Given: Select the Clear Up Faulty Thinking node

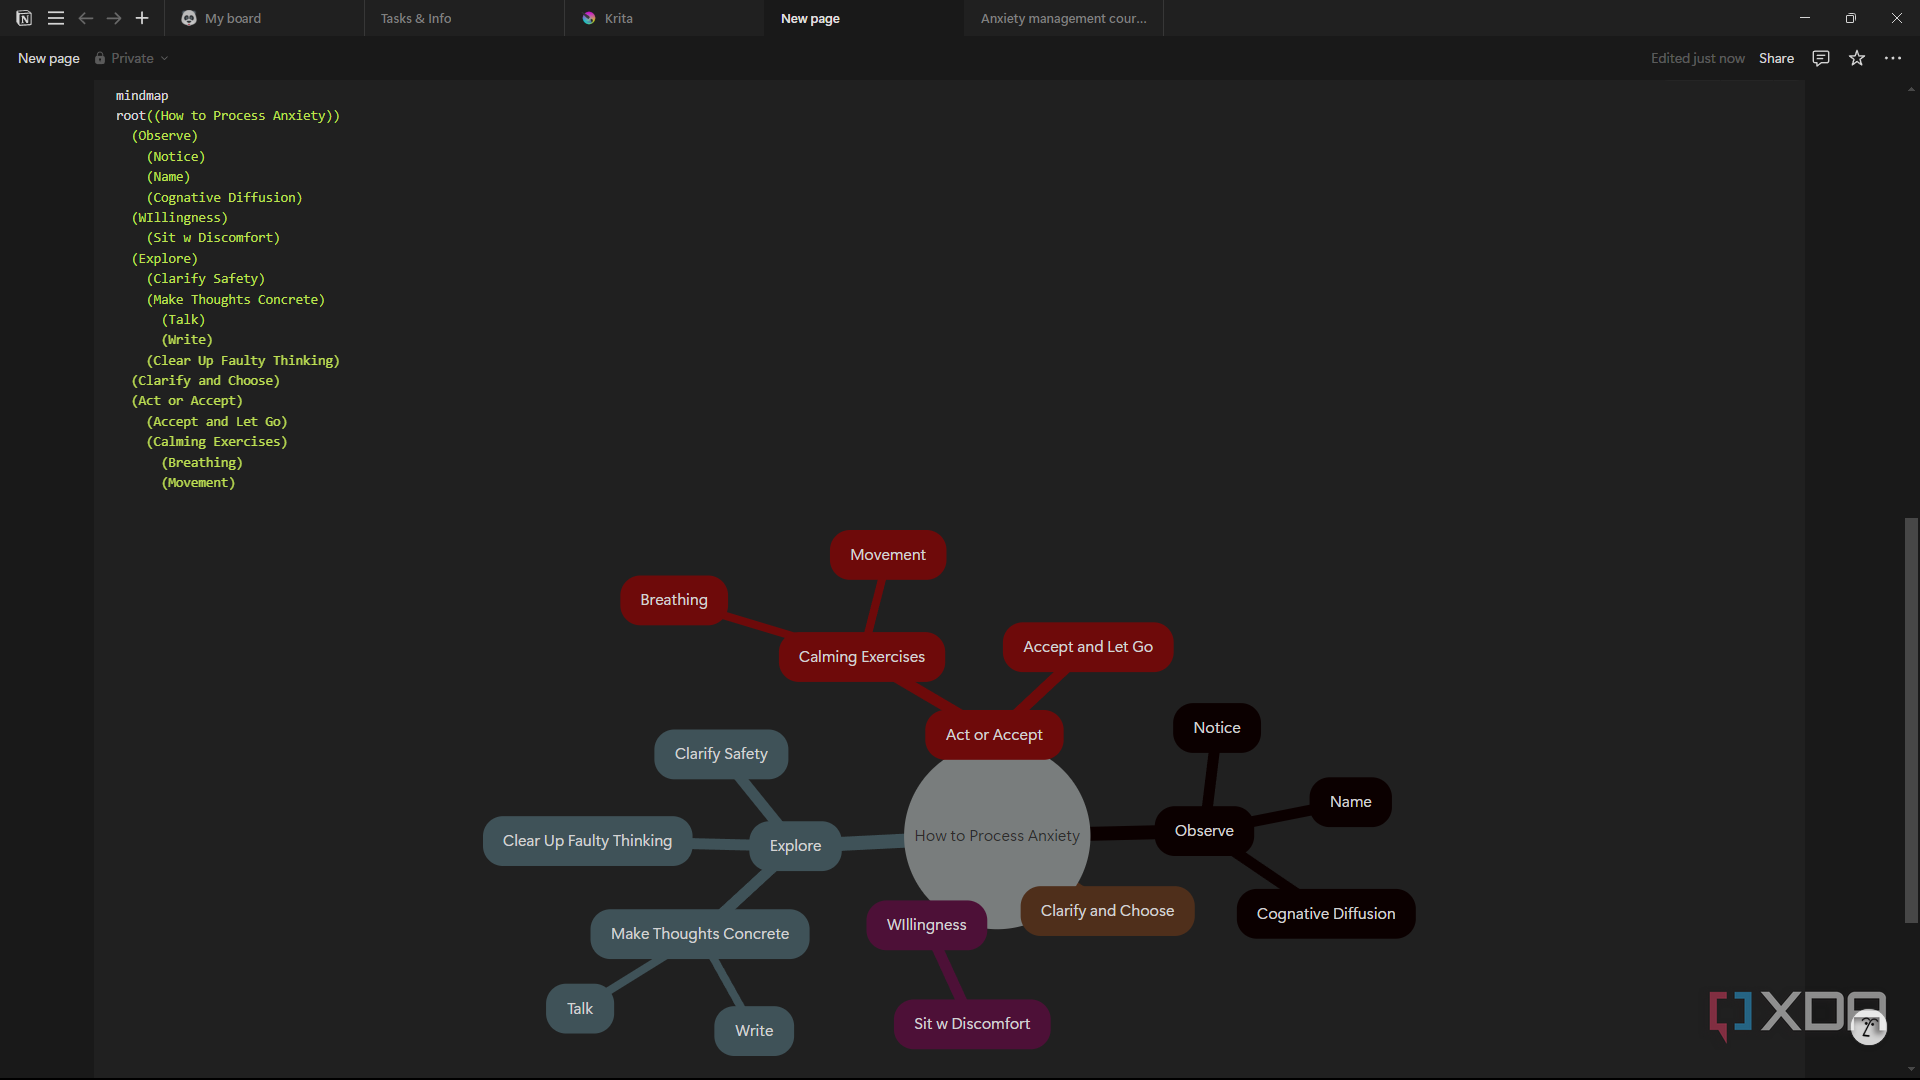Looking at the screenshot, I should tap(587, 841).
